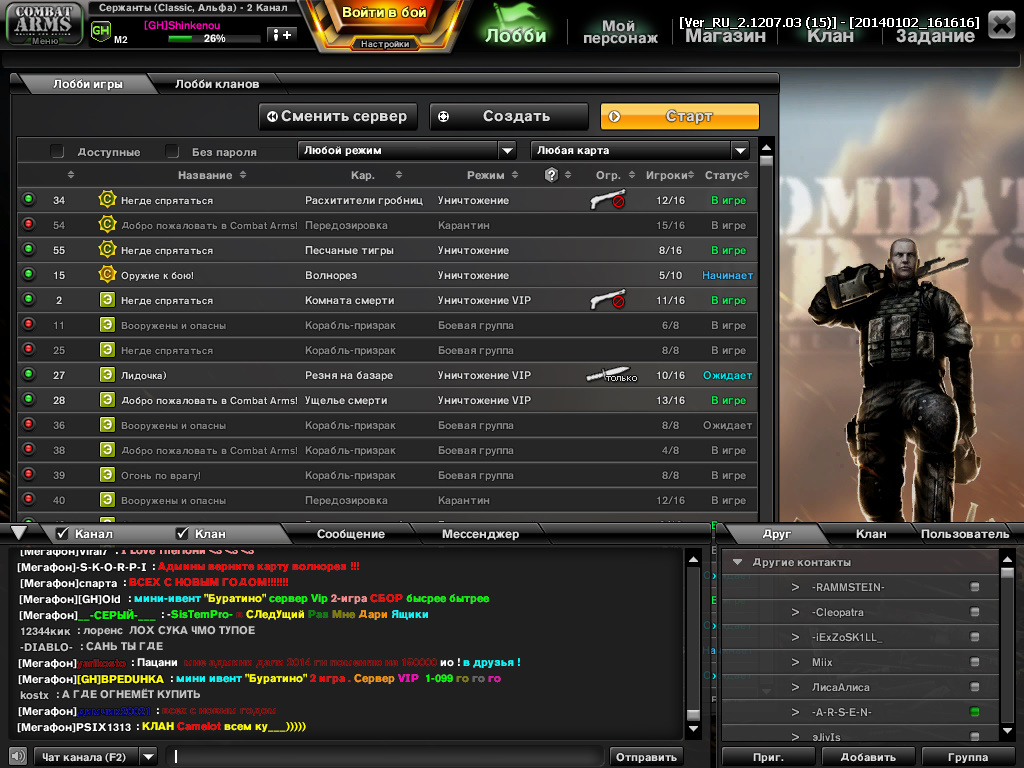1024x768 pixels.
Task: Click the chat message input field
Action: click(x=385, y=757)
